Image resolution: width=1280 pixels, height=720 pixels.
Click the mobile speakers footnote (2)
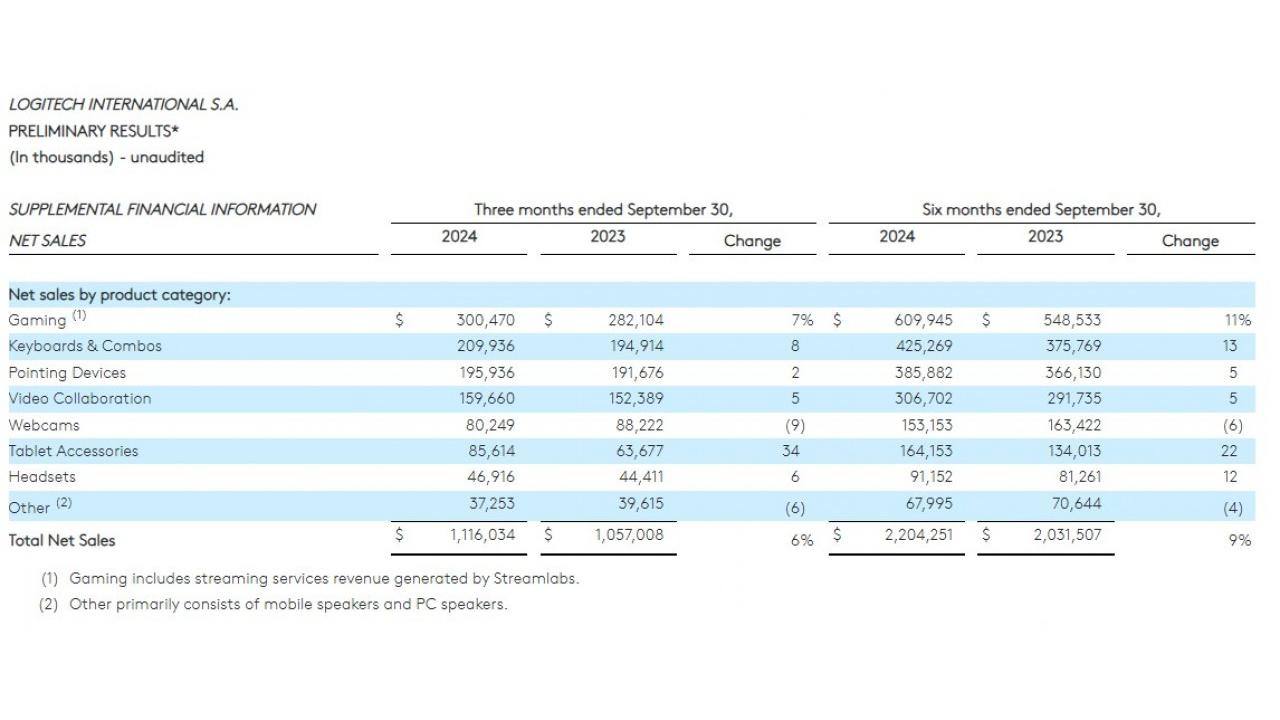tap(287, 604)
